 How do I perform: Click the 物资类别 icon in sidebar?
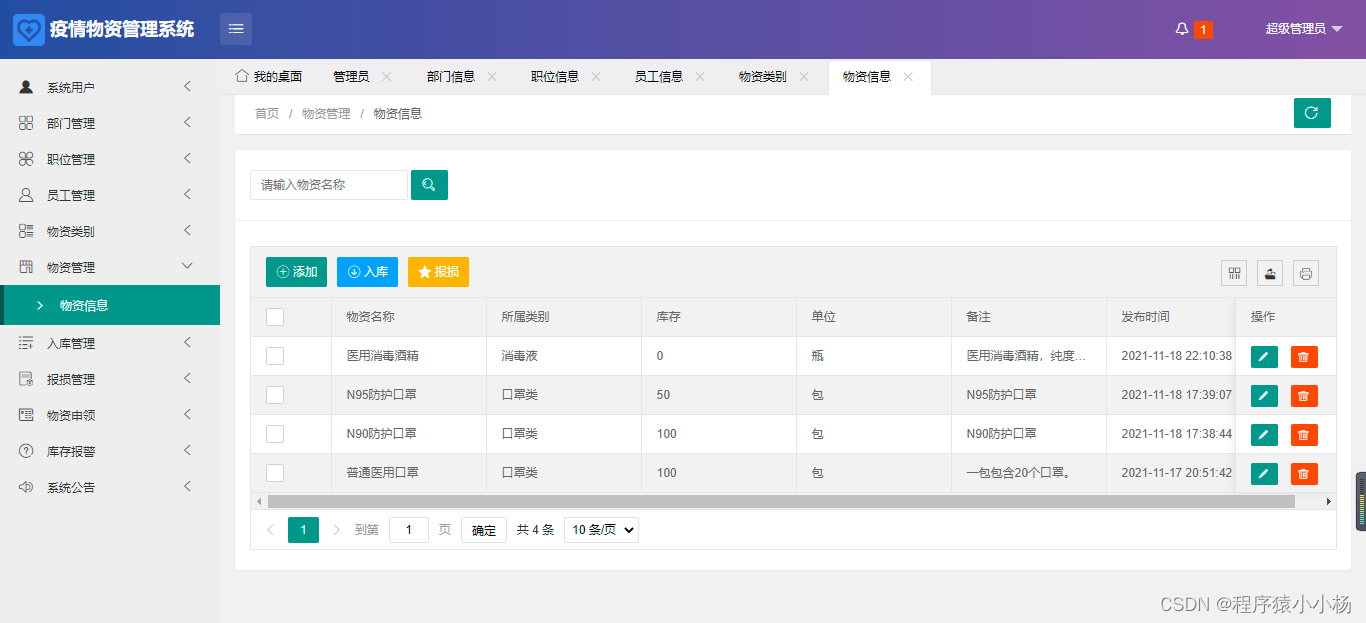(26, 231)
